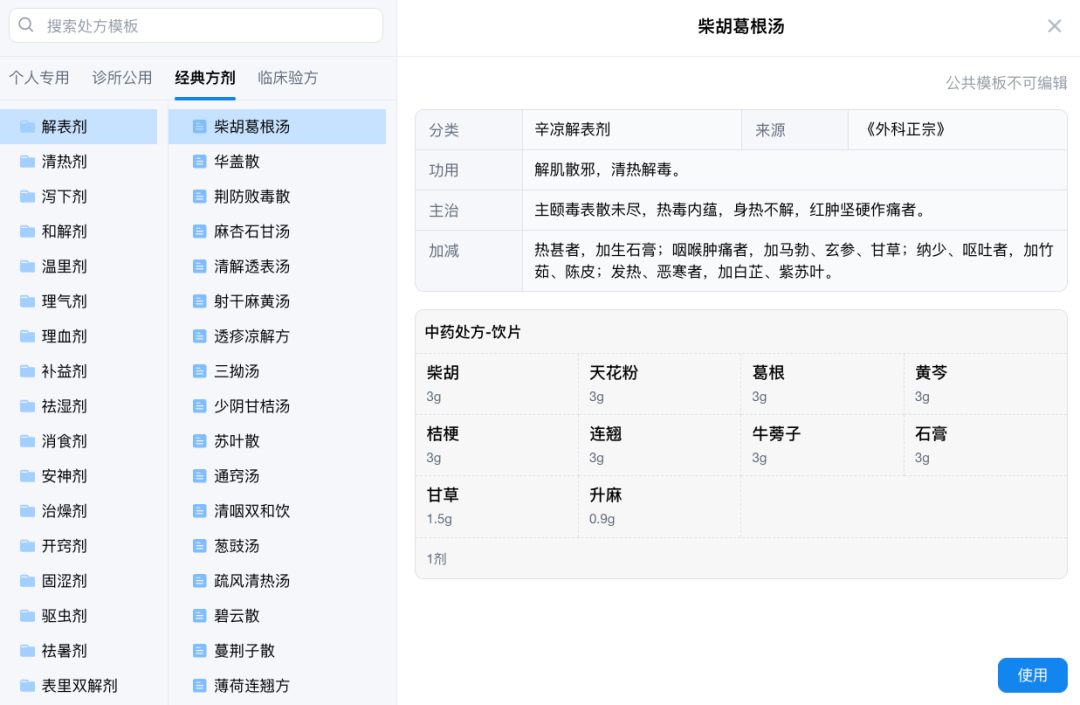Select the 荆防败毒散 formula
Viewport: 1080px width, 705px height.
252,197
